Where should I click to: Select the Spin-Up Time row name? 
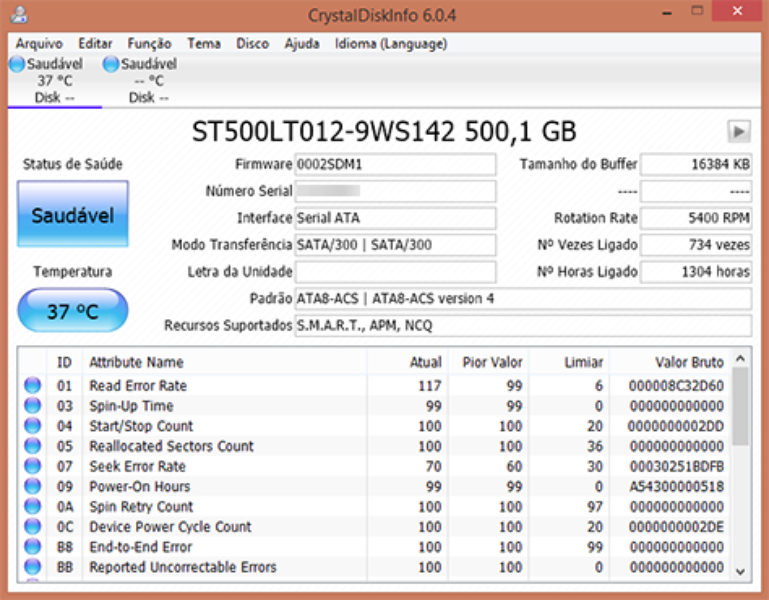click(131, 406)
